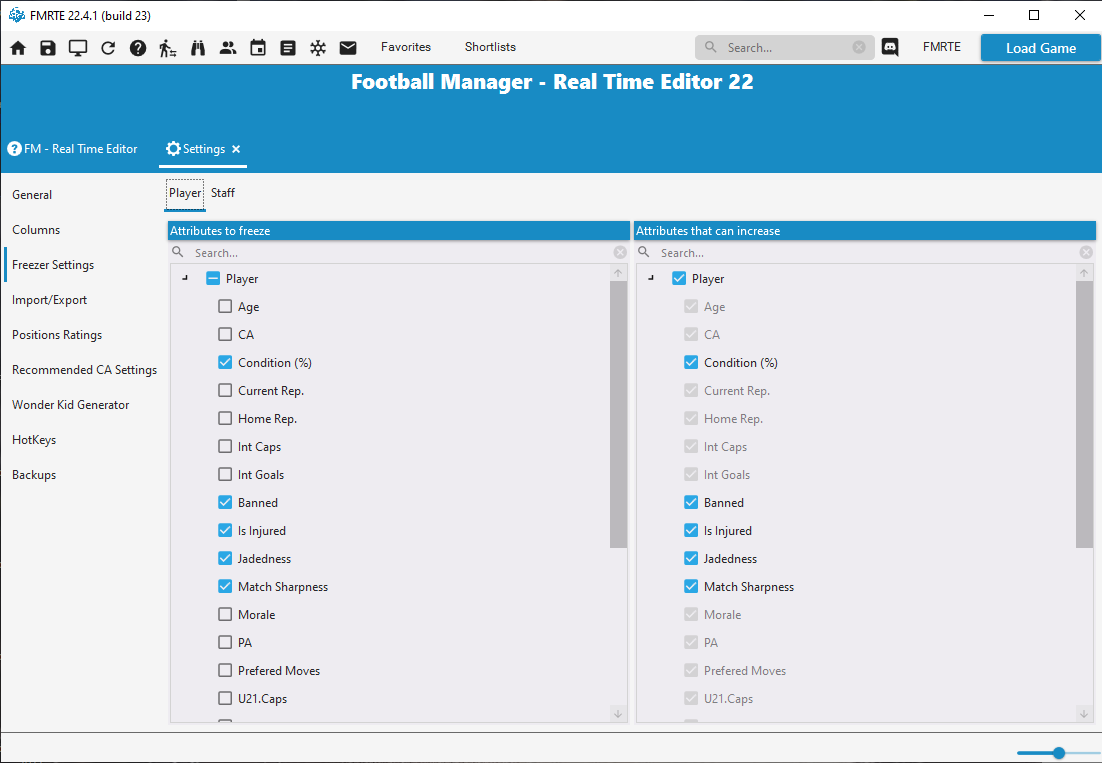Uncheck Condition (%) in Attributes to freeze
The height and width of the screenshot is (766, 1102).
click(x=225, y=363)
